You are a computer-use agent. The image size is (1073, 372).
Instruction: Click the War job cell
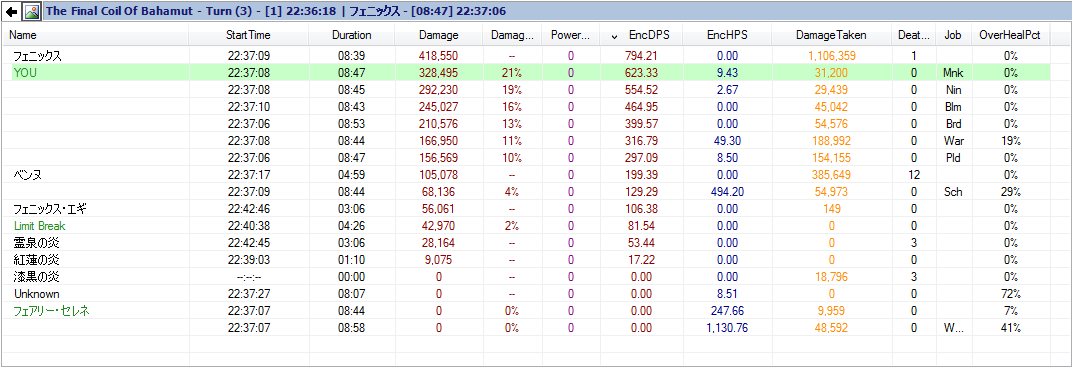coord(953,141)
